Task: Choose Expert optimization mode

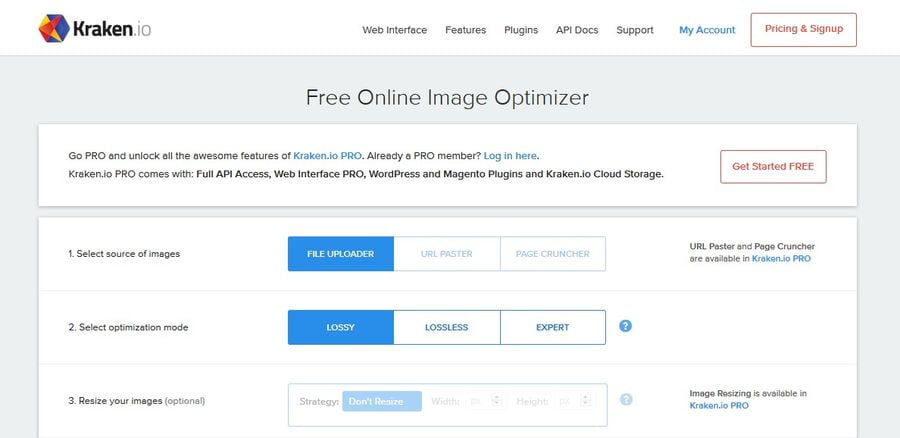Action: click(x=553, y=327)
